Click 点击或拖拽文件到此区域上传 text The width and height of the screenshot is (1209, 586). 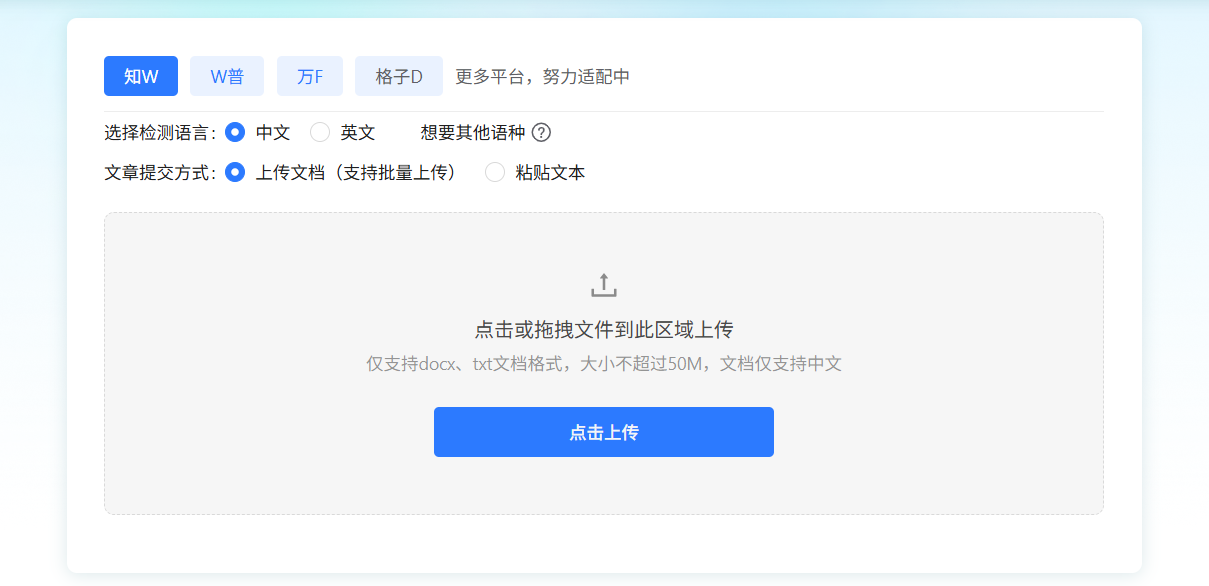pos(604,330)
